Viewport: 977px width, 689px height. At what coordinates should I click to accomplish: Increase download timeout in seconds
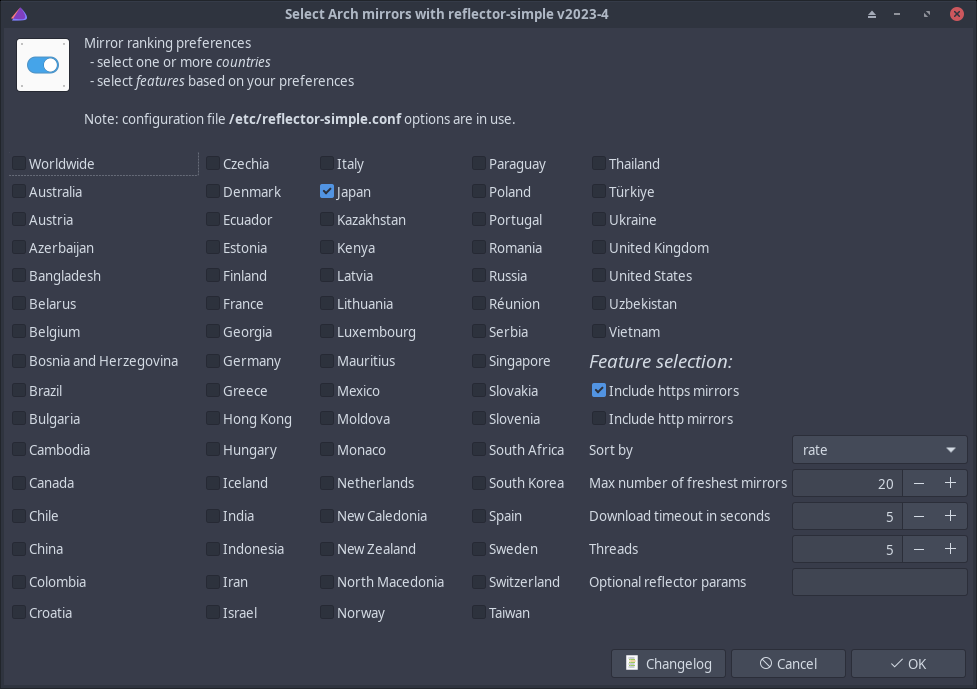tap(950, 516)
